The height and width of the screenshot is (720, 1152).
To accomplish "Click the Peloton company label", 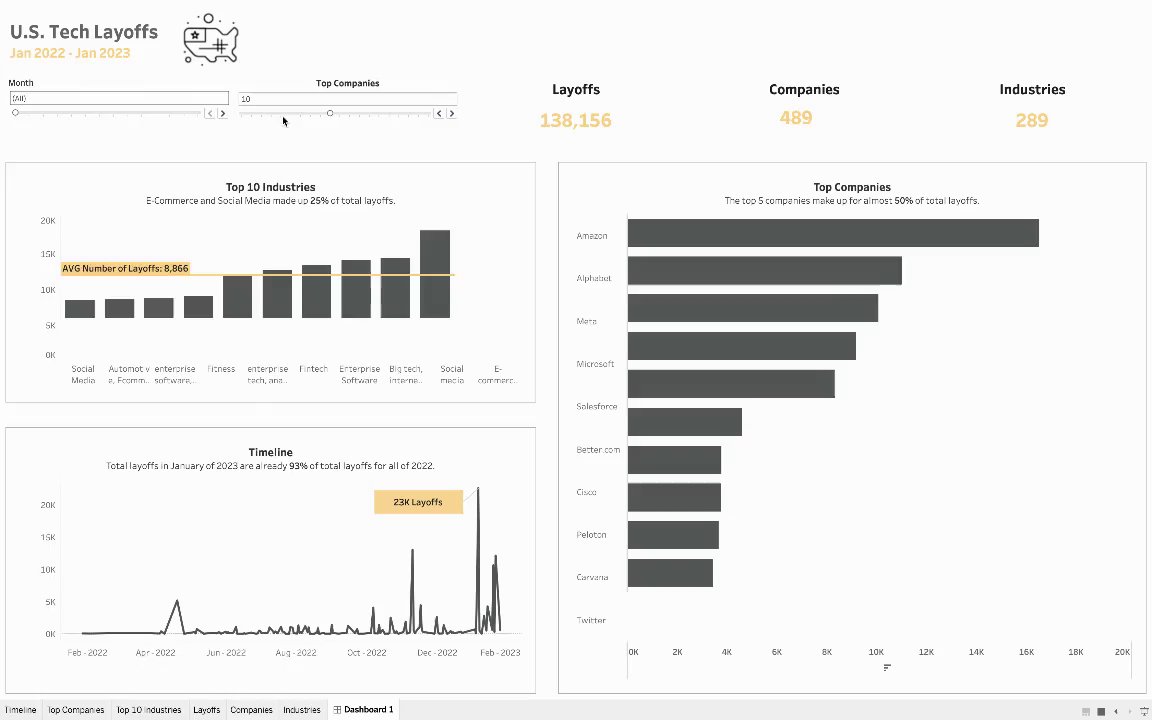I will coord(591,535).
